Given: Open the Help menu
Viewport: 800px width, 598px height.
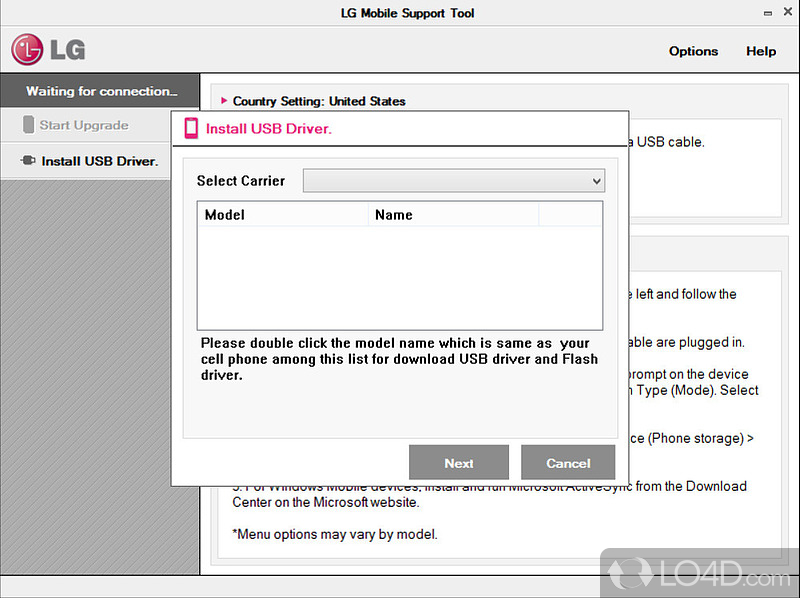Looking at the screenshot, I should pos(761,51).
